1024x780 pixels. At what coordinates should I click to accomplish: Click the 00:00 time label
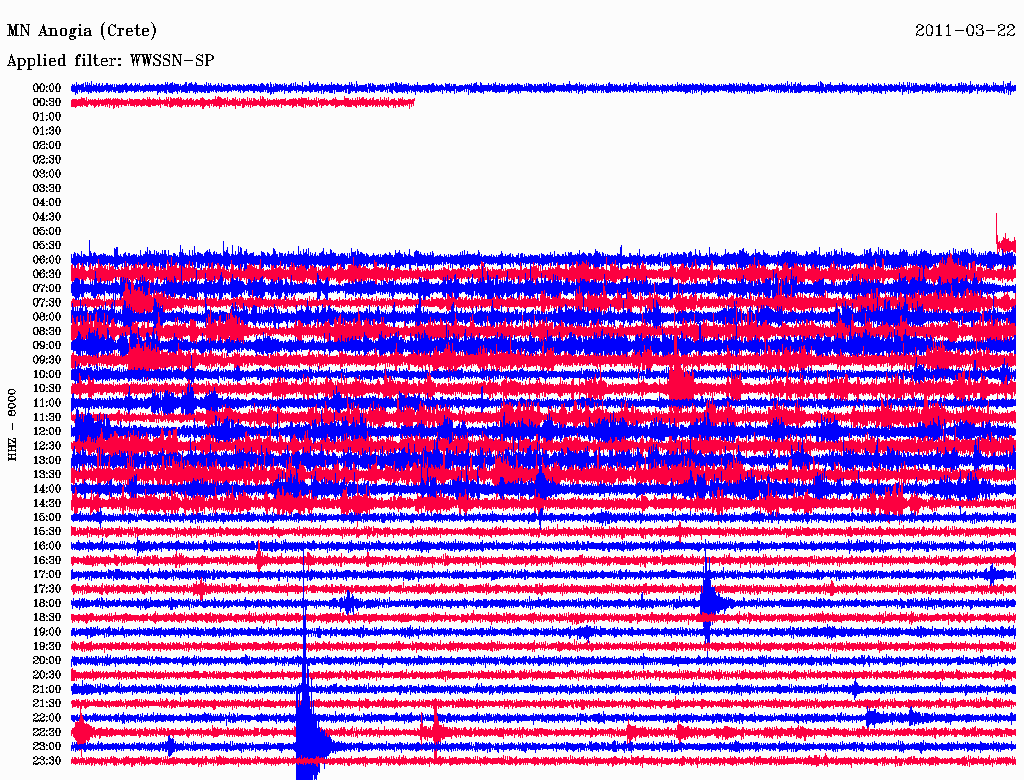point(47,88)
